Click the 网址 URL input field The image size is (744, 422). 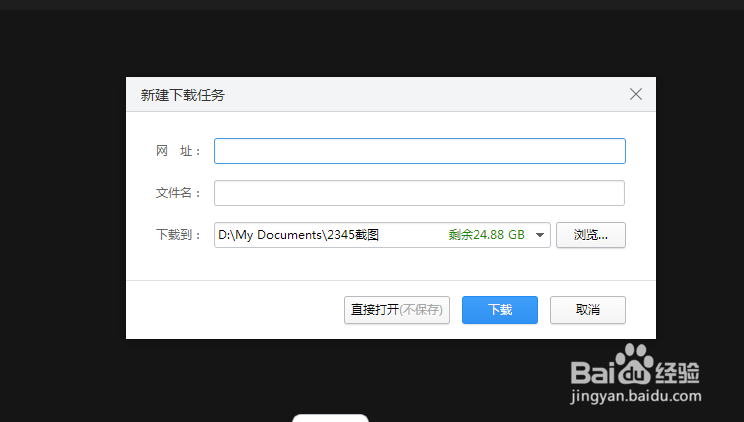click(x=419, y=151)
